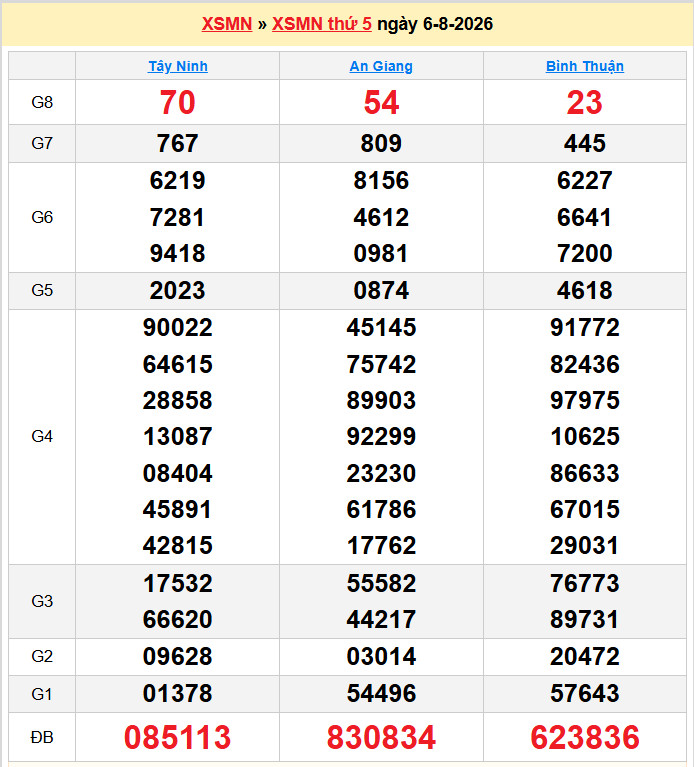694x767 pixels.
Task: Select G6 number 7281
Action: tap(178, 217)
